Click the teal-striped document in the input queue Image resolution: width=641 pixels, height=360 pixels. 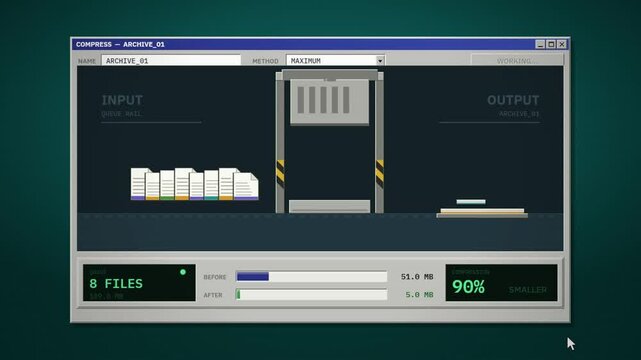click(x=211, y=185)
